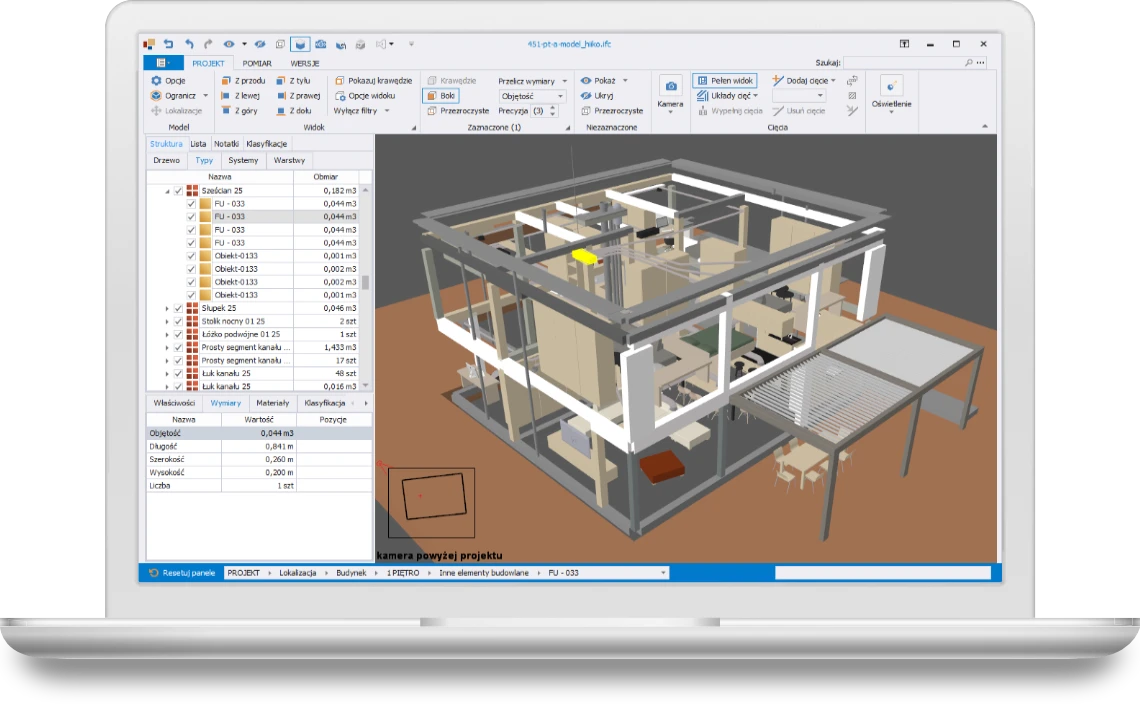Open the Ogranicz dropdown arrow
The width and height of the screenshot is (1140, 710).
click(205, 95)
